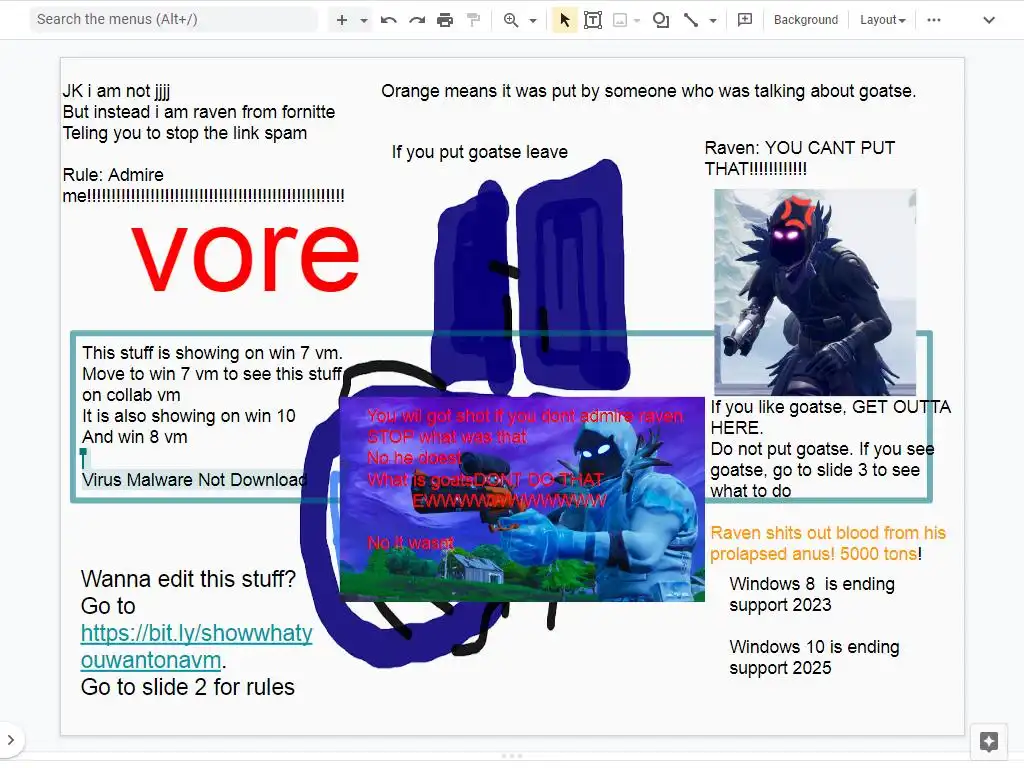
Task: Expand the Line type dropdown arrow
Action: coord(712,20)
